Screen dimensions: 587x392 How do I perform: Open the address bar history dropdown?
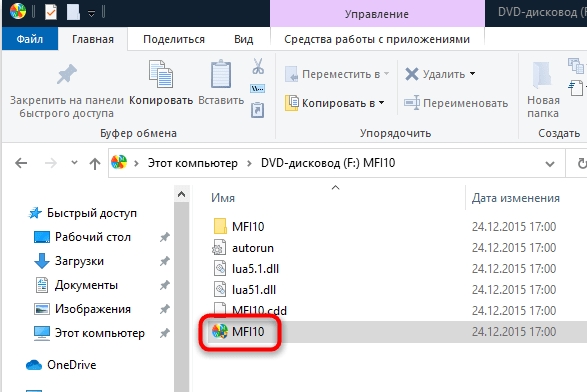tap(550, 164)
